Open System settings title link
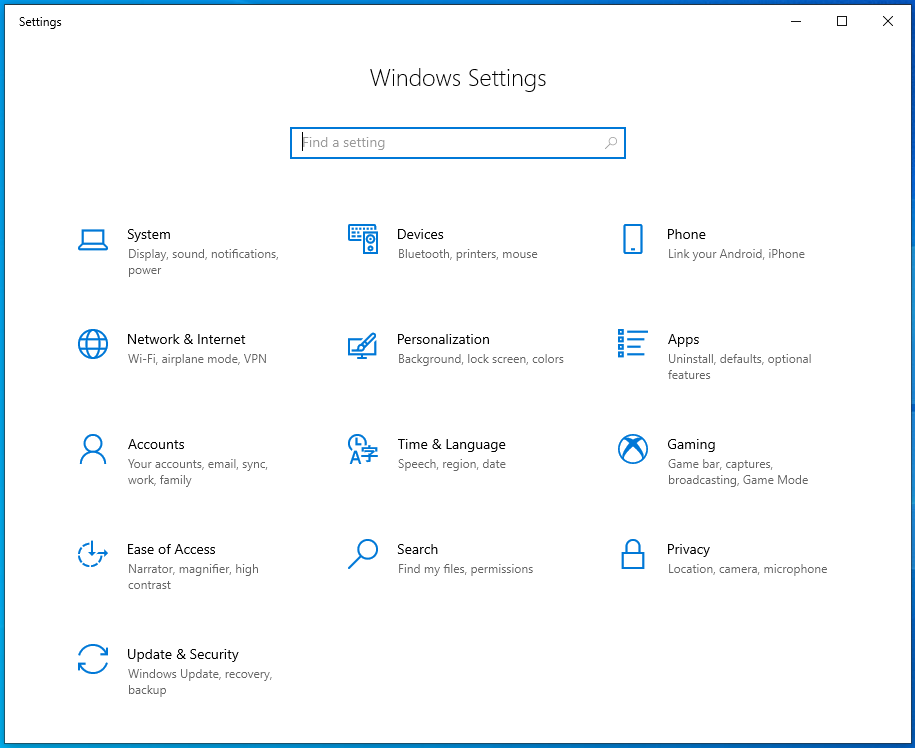Image resolution: width=915 pixels, height=748 pixels. pos(149,235)
